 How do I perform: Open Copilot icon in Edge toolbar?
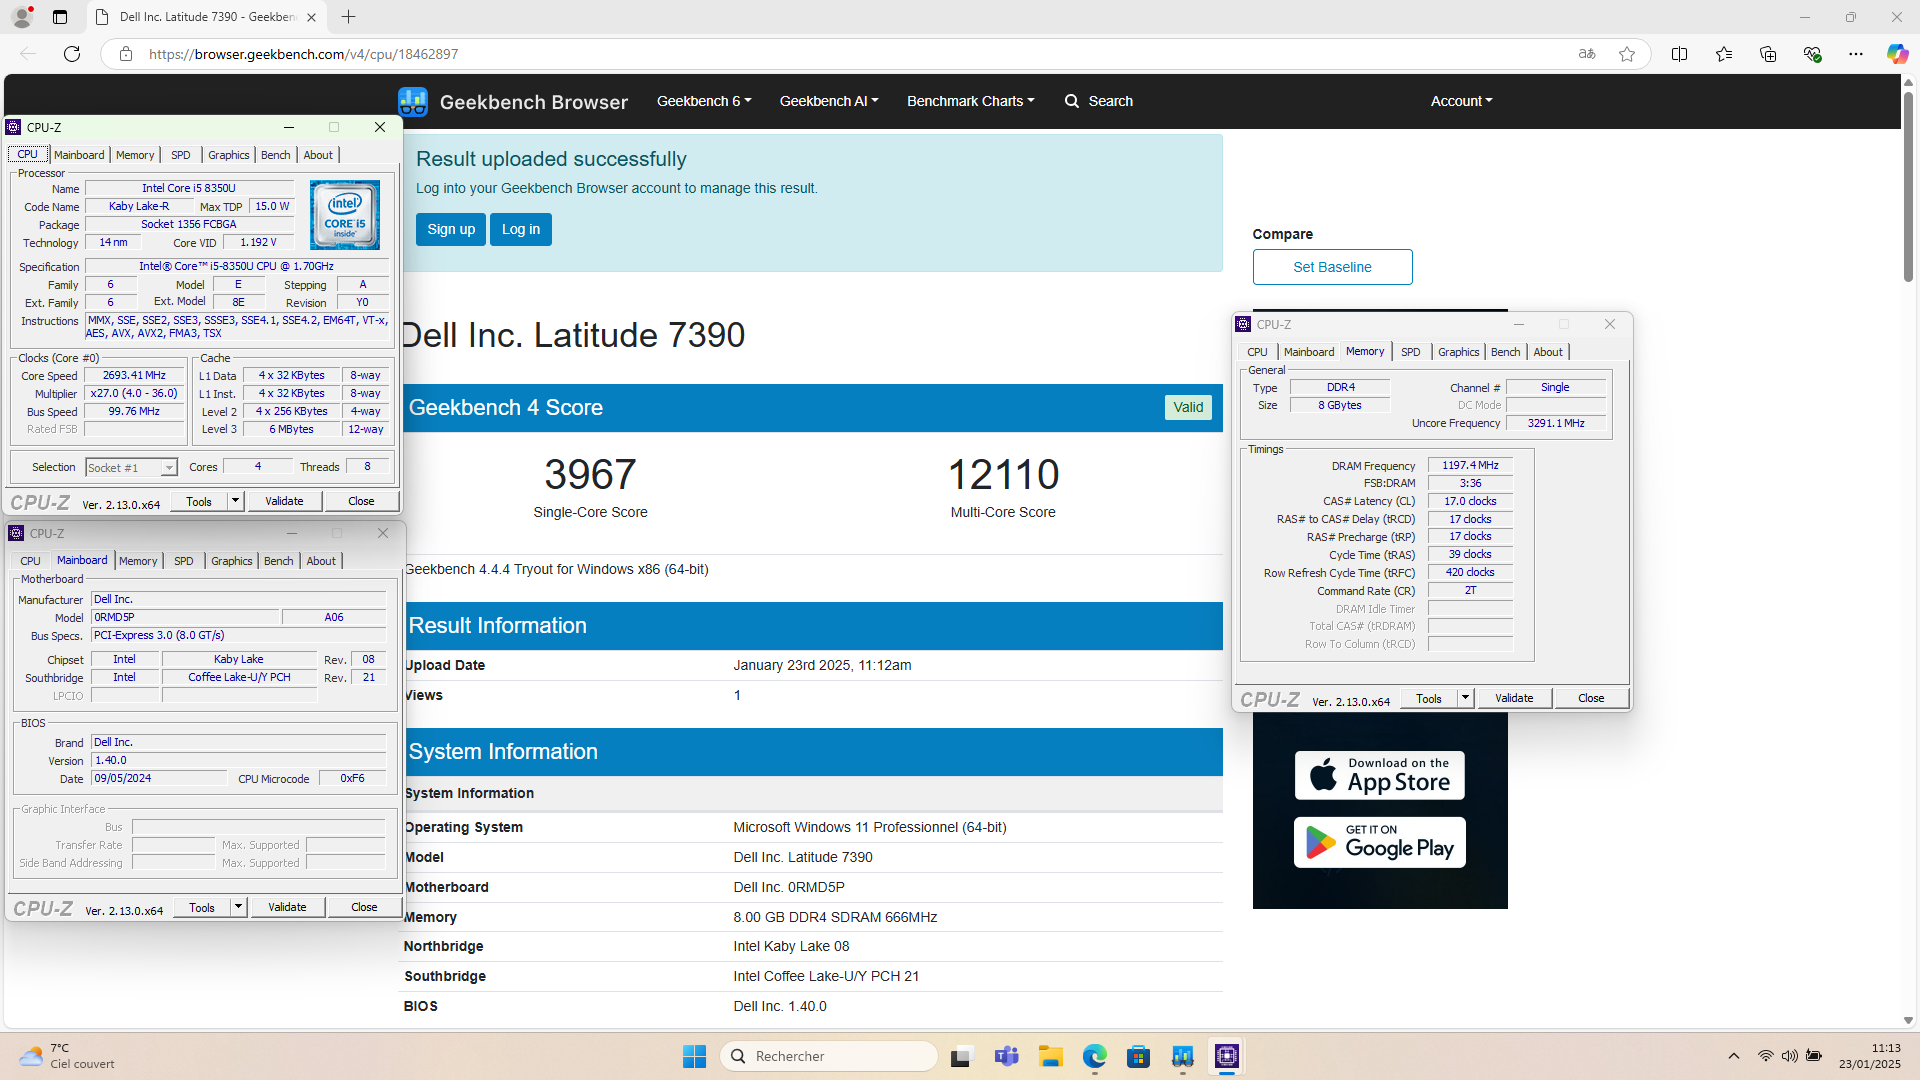1897,54
